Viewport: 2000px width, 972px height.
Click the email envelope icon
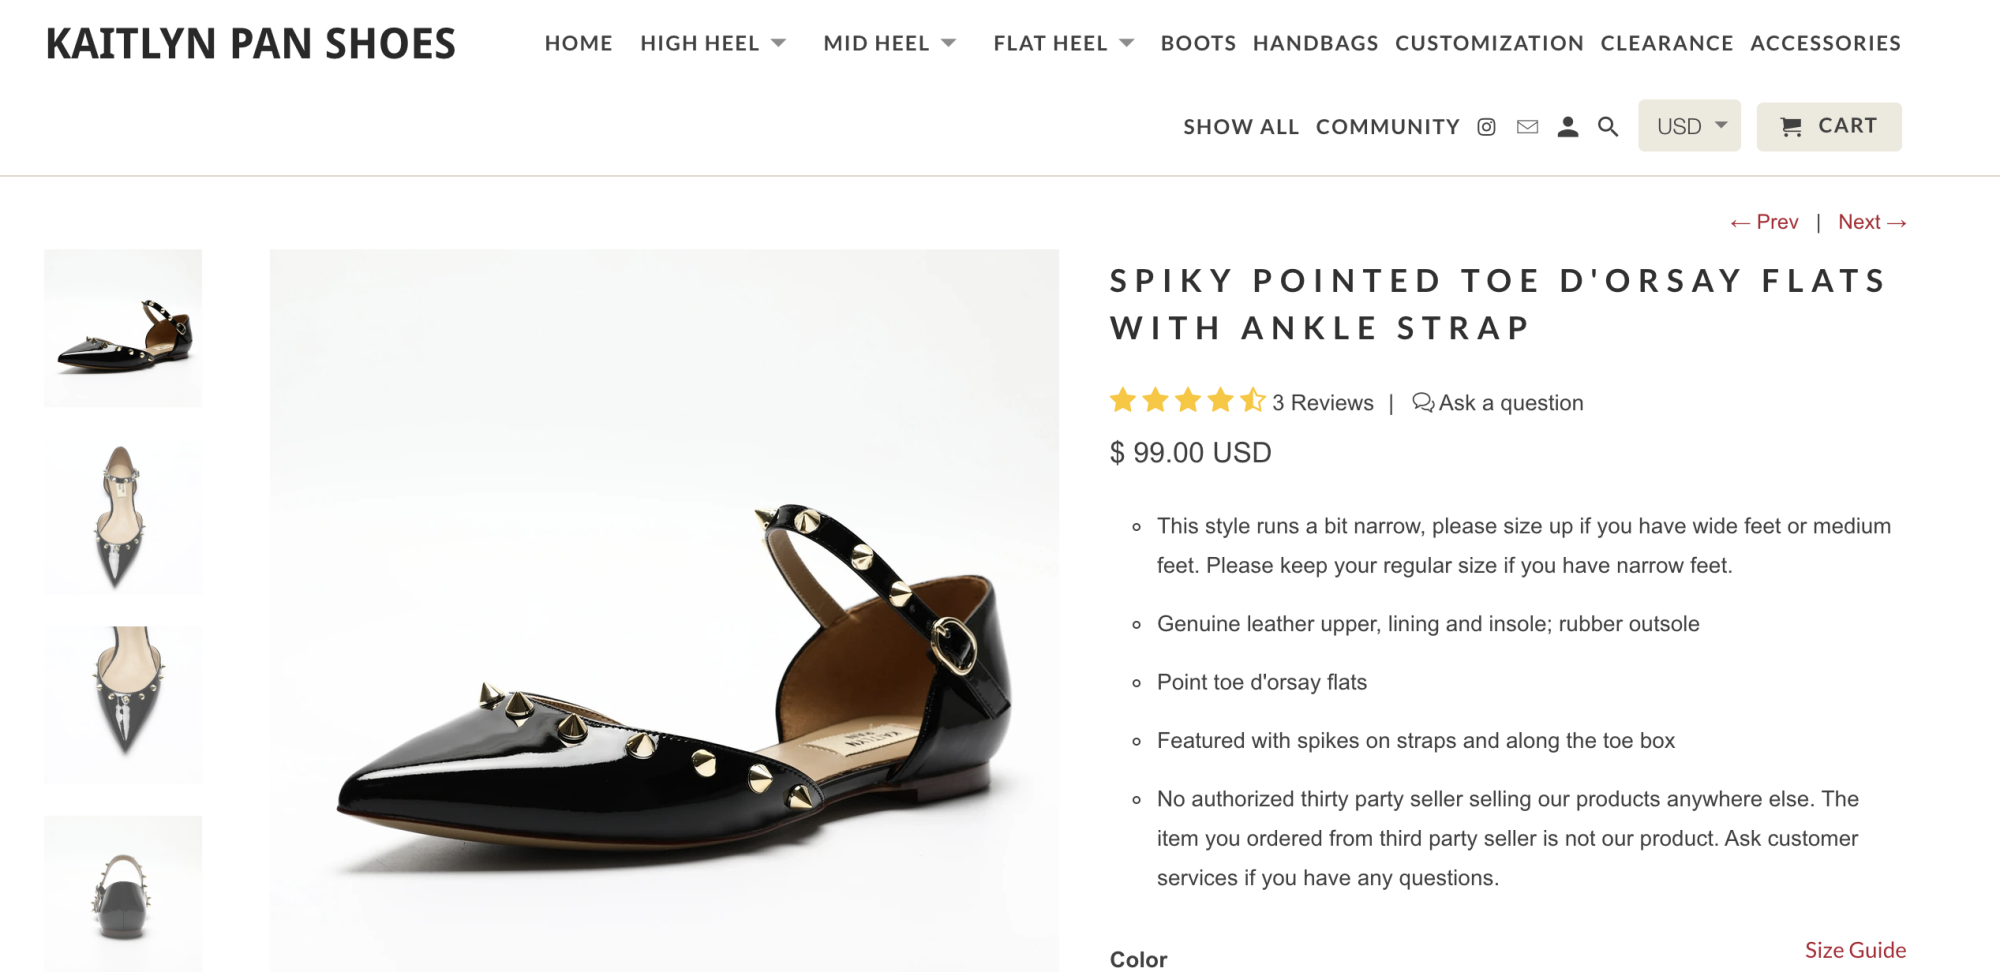[x=1527, y=127]
